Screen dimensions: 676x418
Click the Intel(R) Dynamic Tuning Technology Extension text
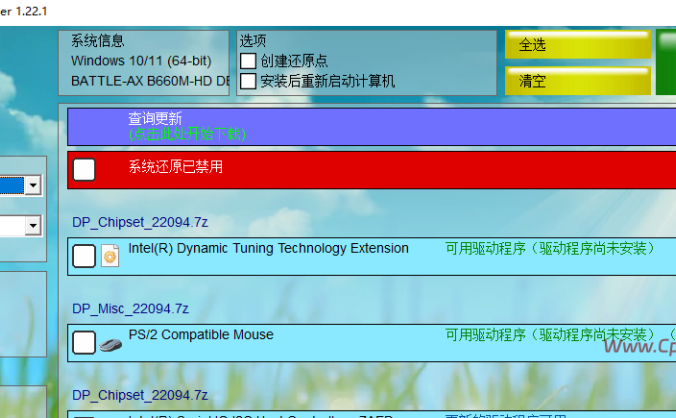(268, 248)
